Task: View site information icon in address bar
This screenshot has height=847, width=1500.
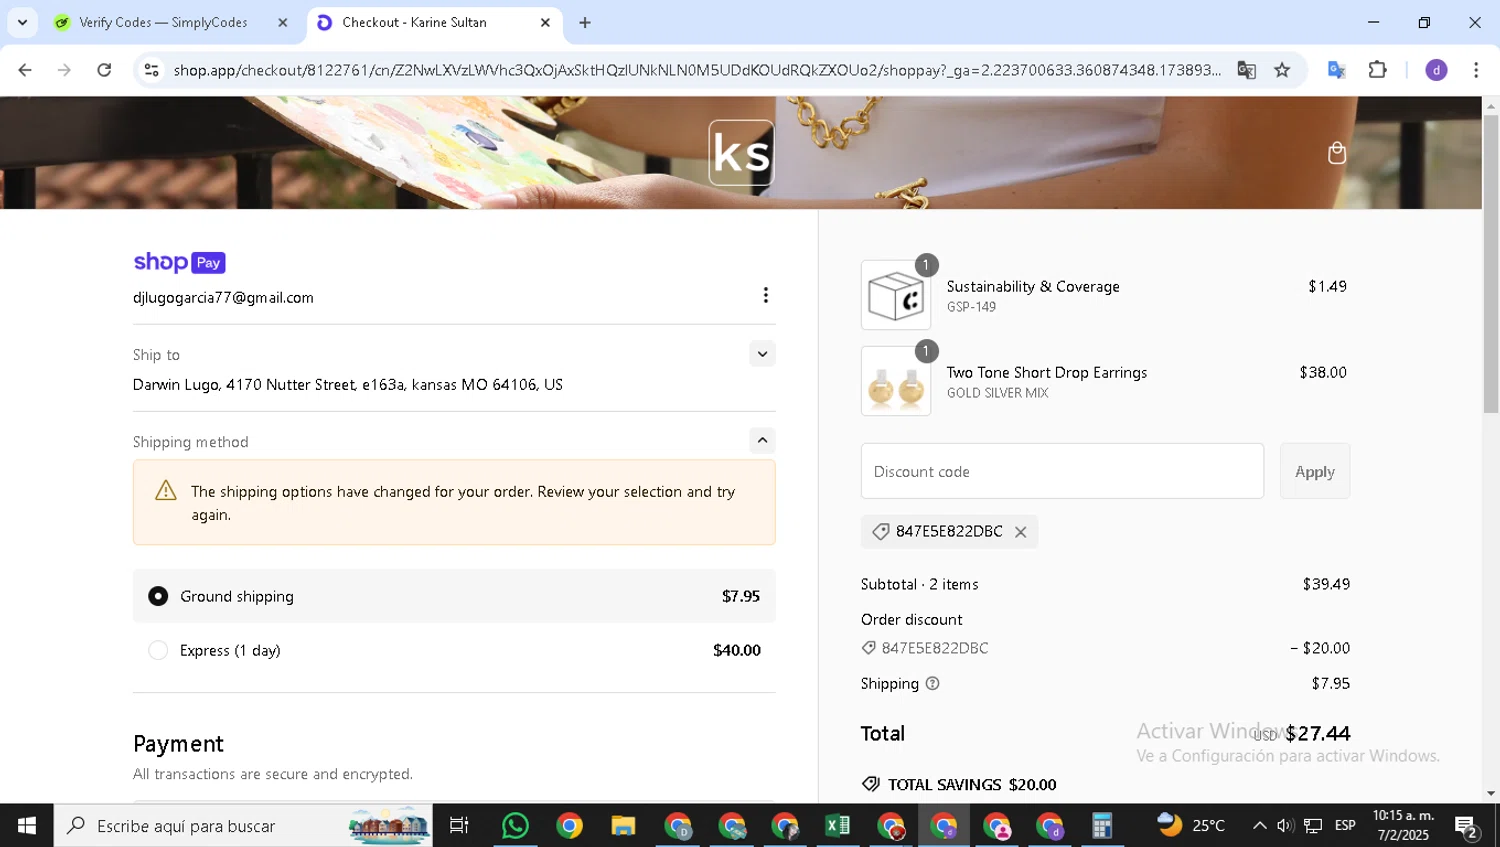Action: tap(151, 70)
